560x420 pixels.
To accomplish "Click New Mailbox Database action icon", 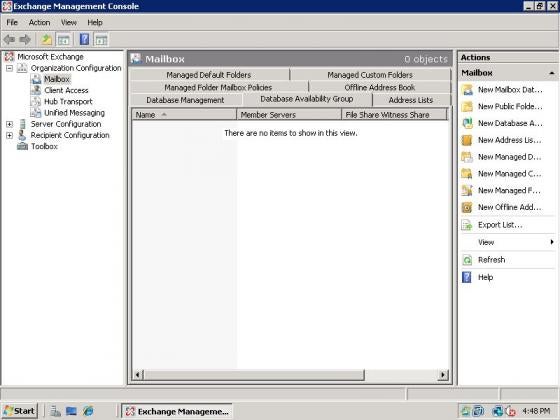I will coord(467,90).
